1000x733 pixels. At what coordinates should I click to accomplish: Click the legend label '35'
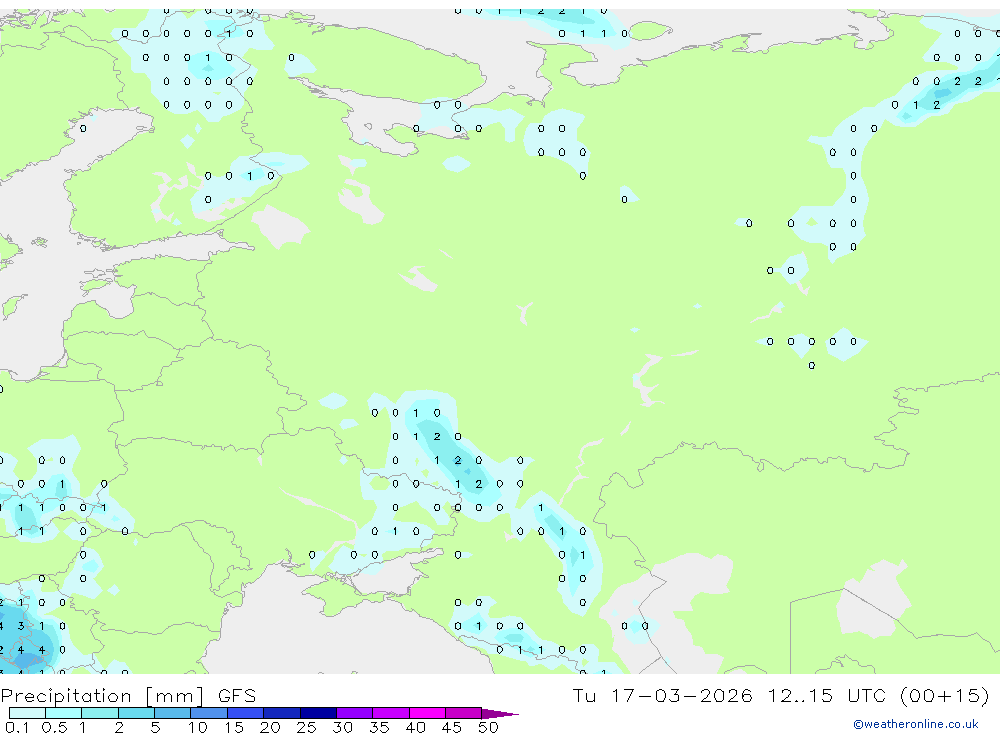coord(379,727)
